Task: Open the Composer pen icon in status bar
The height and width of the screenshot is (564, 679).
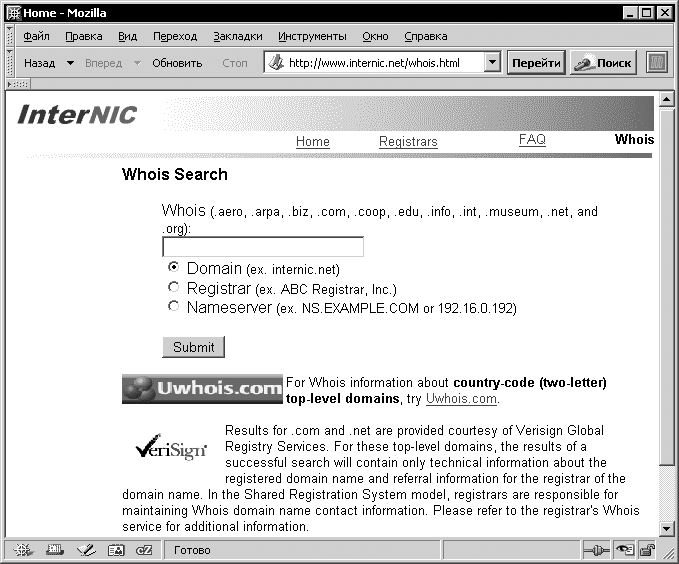Action: tap(86, 550)
